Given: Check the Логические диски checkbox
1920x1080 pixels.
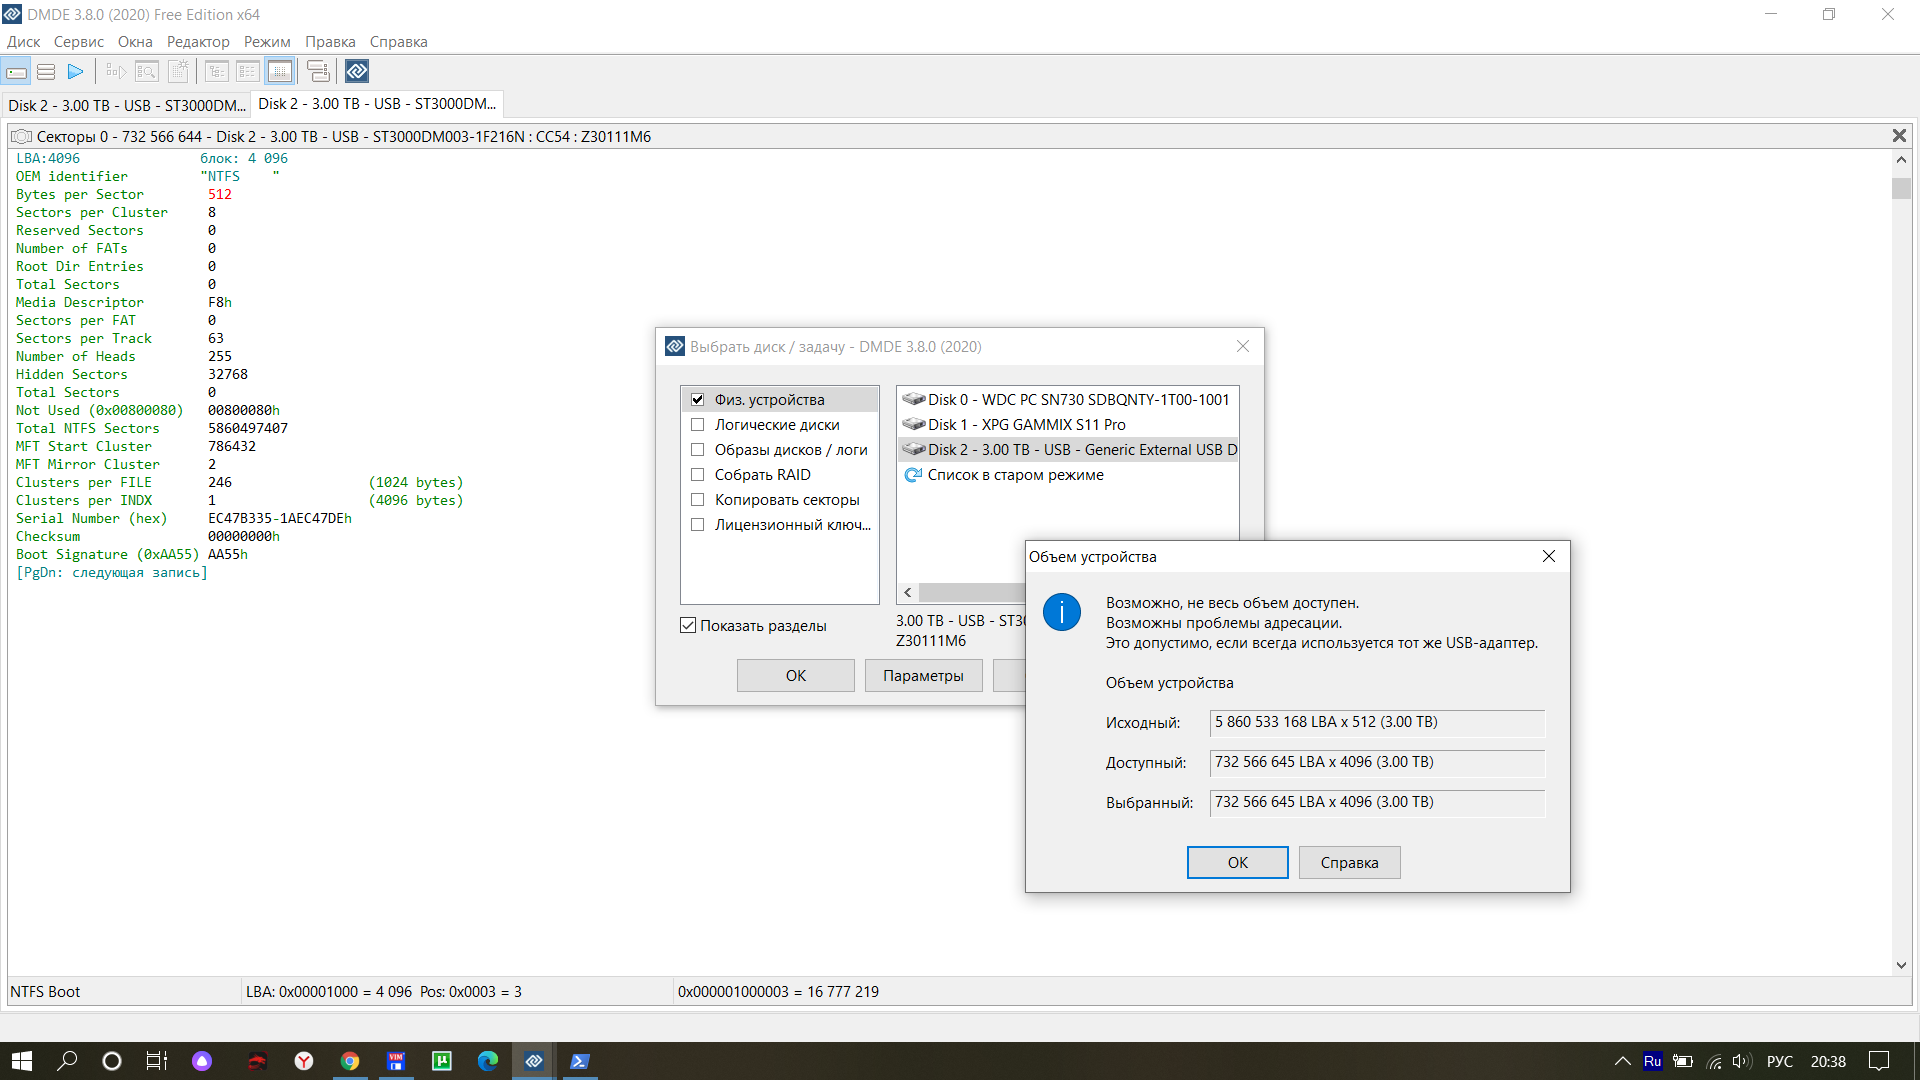Looking at the screenshot, I should click(698, 425).
